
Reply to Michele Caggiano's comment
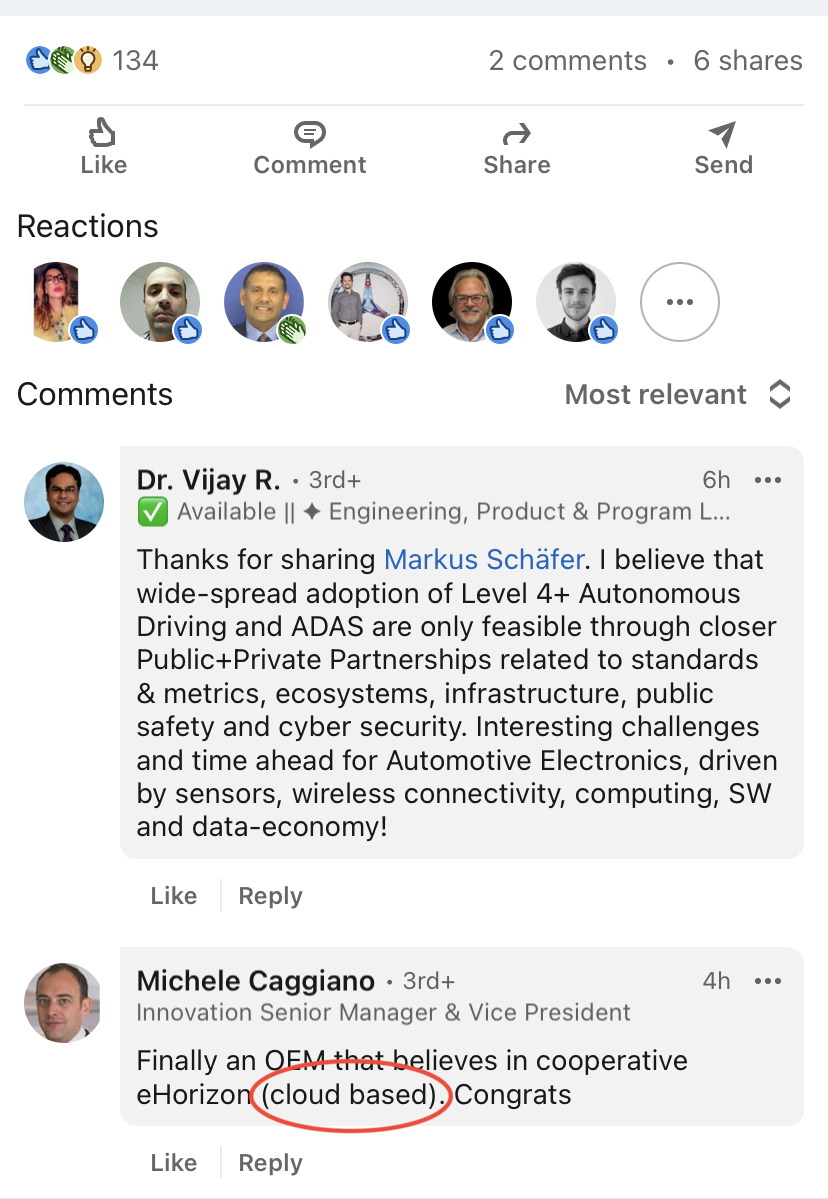point(270,1163)
